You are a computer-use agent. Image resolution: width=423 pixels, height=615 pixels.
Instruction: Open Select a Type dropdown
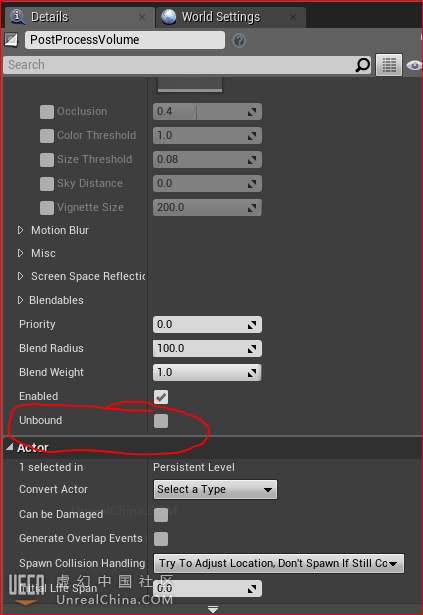pos(215,489)
